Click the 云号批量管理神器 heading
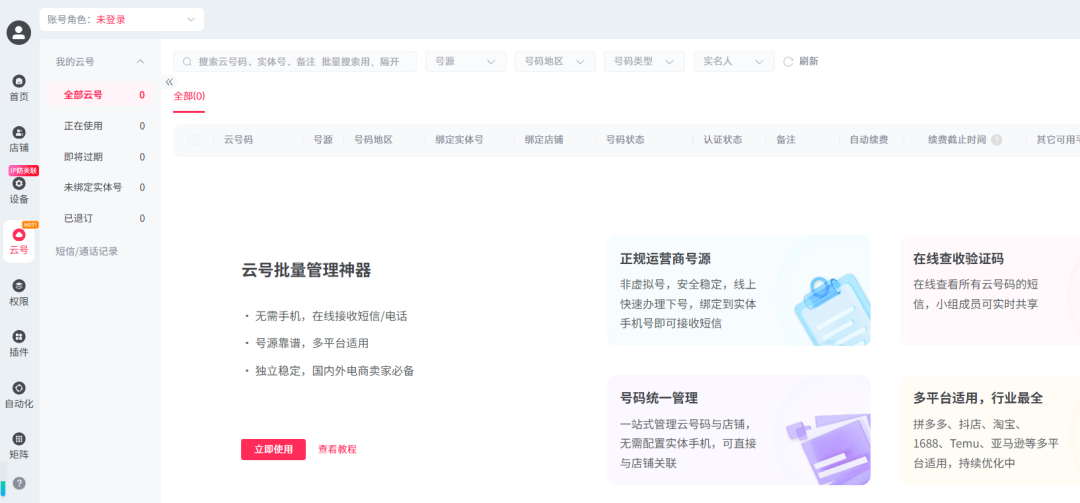 point(307,271)
